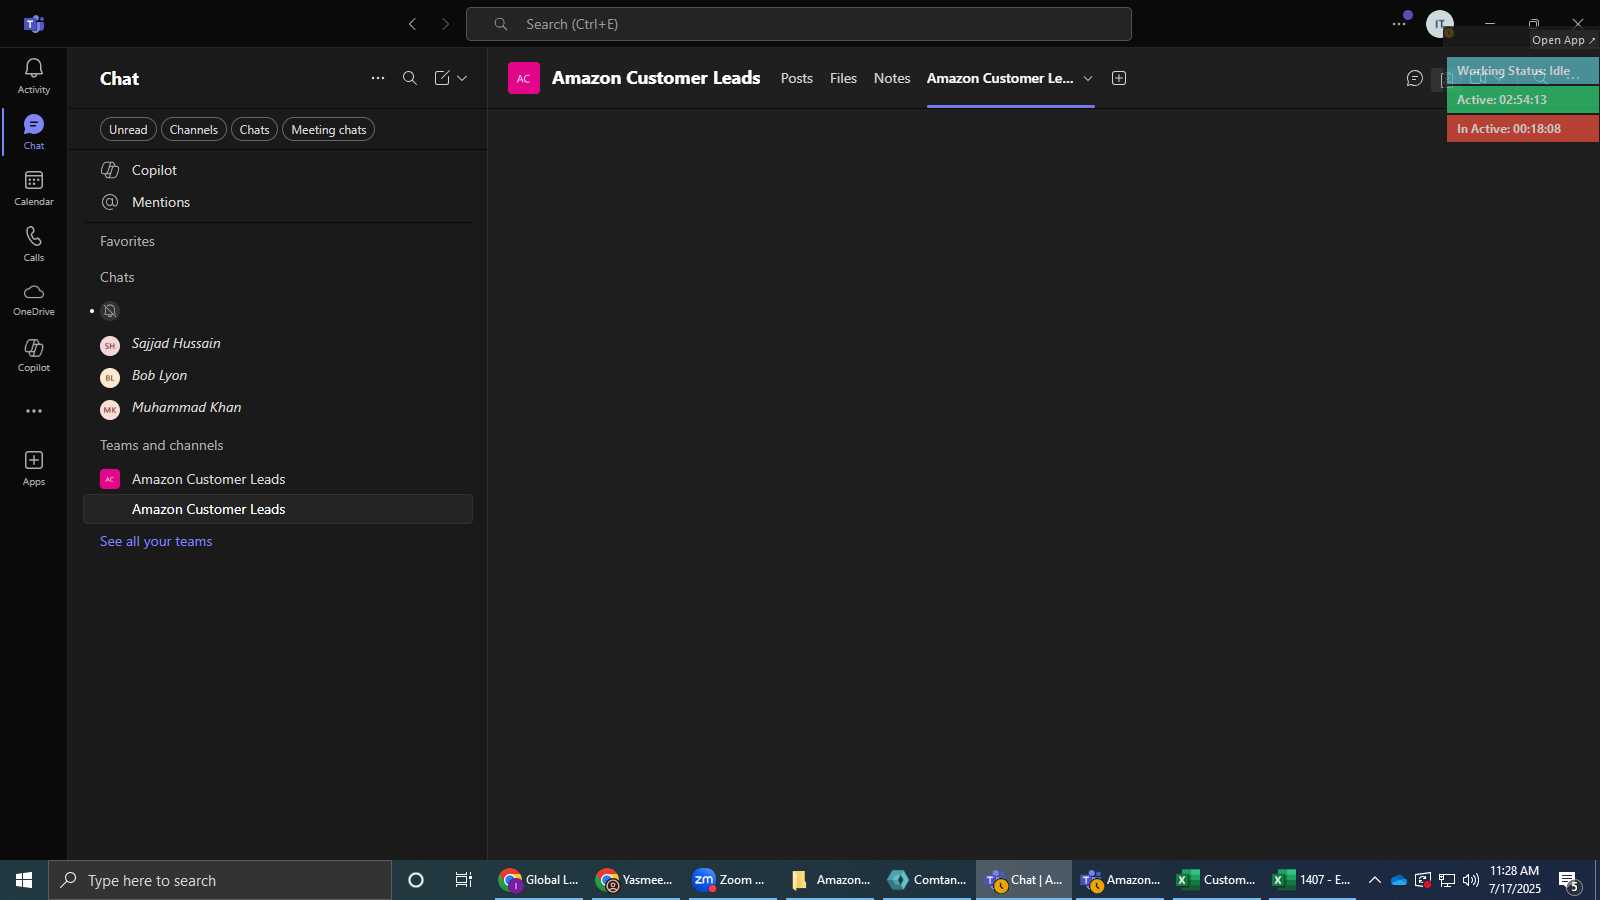This screenshot has height=900, width=1600.
Task: Click the AC channel avatar in header
Action: pyautogui.click(x=524, y=78)
